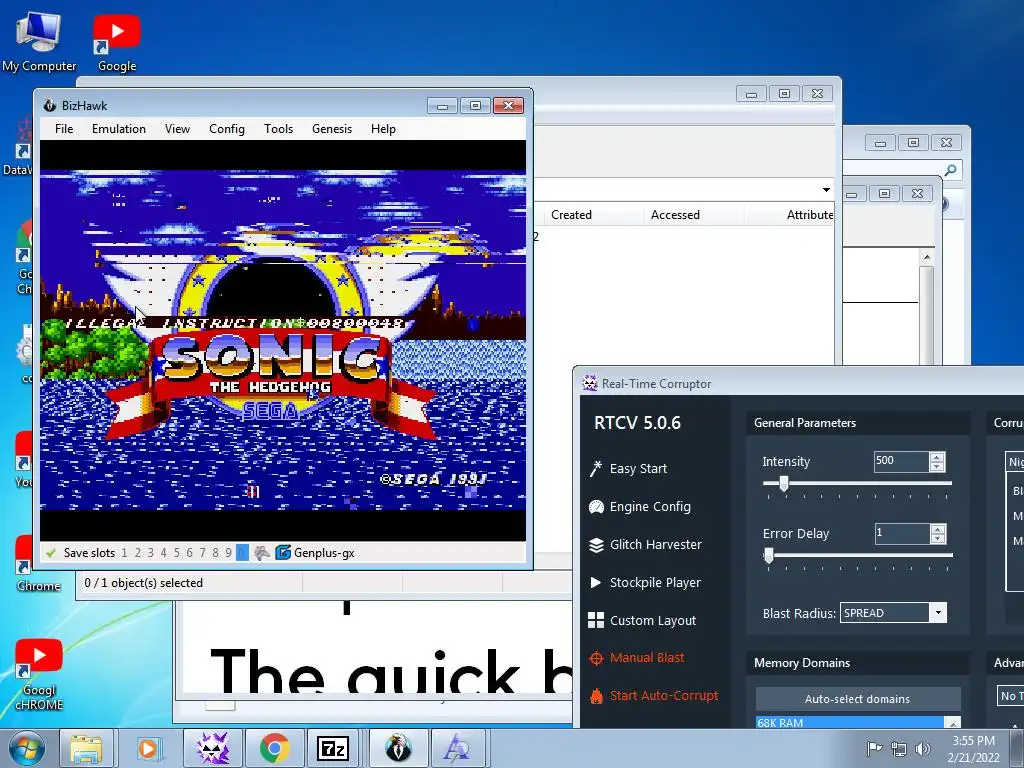Open Google Chrome from the taskbar
1024x768 pixels.
click(x=274, y=748)
